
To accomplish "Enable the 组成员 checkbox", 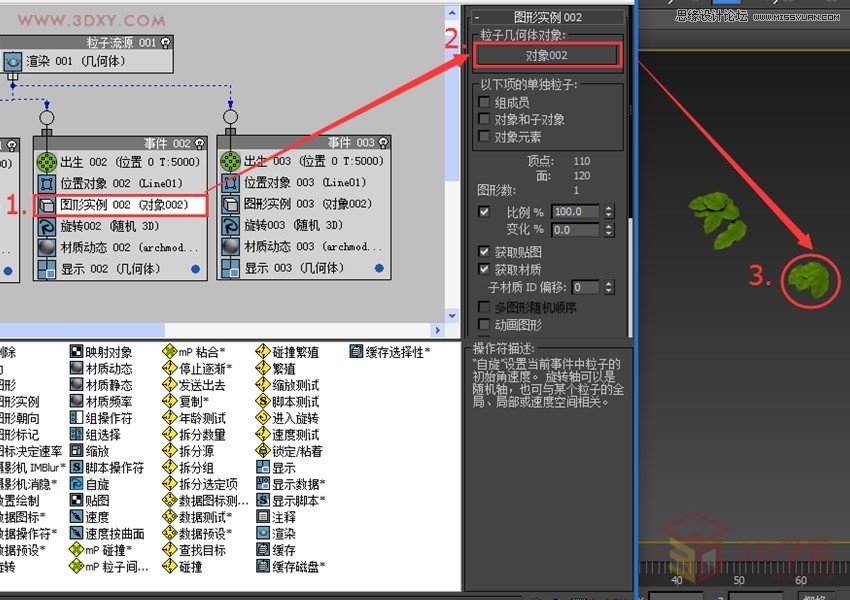I will tap(485, 102).
